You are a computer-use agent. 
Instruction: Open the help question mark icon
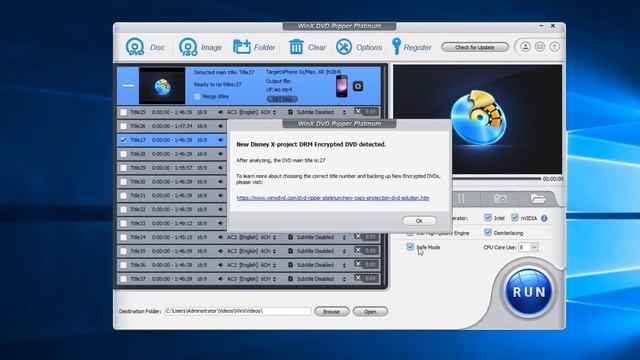click(554, 47)
